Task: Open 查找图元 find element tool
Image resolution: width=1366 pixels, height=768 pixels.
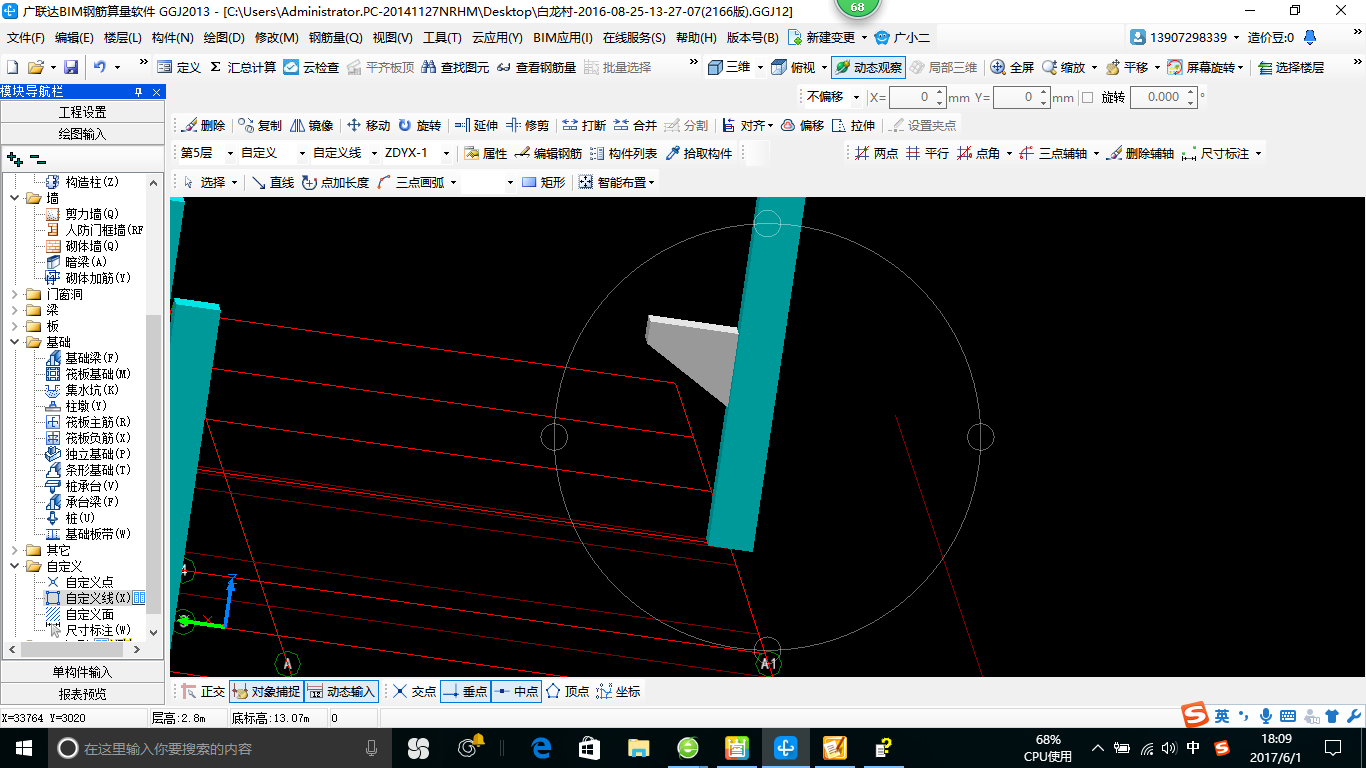Action: click(455, 67)
